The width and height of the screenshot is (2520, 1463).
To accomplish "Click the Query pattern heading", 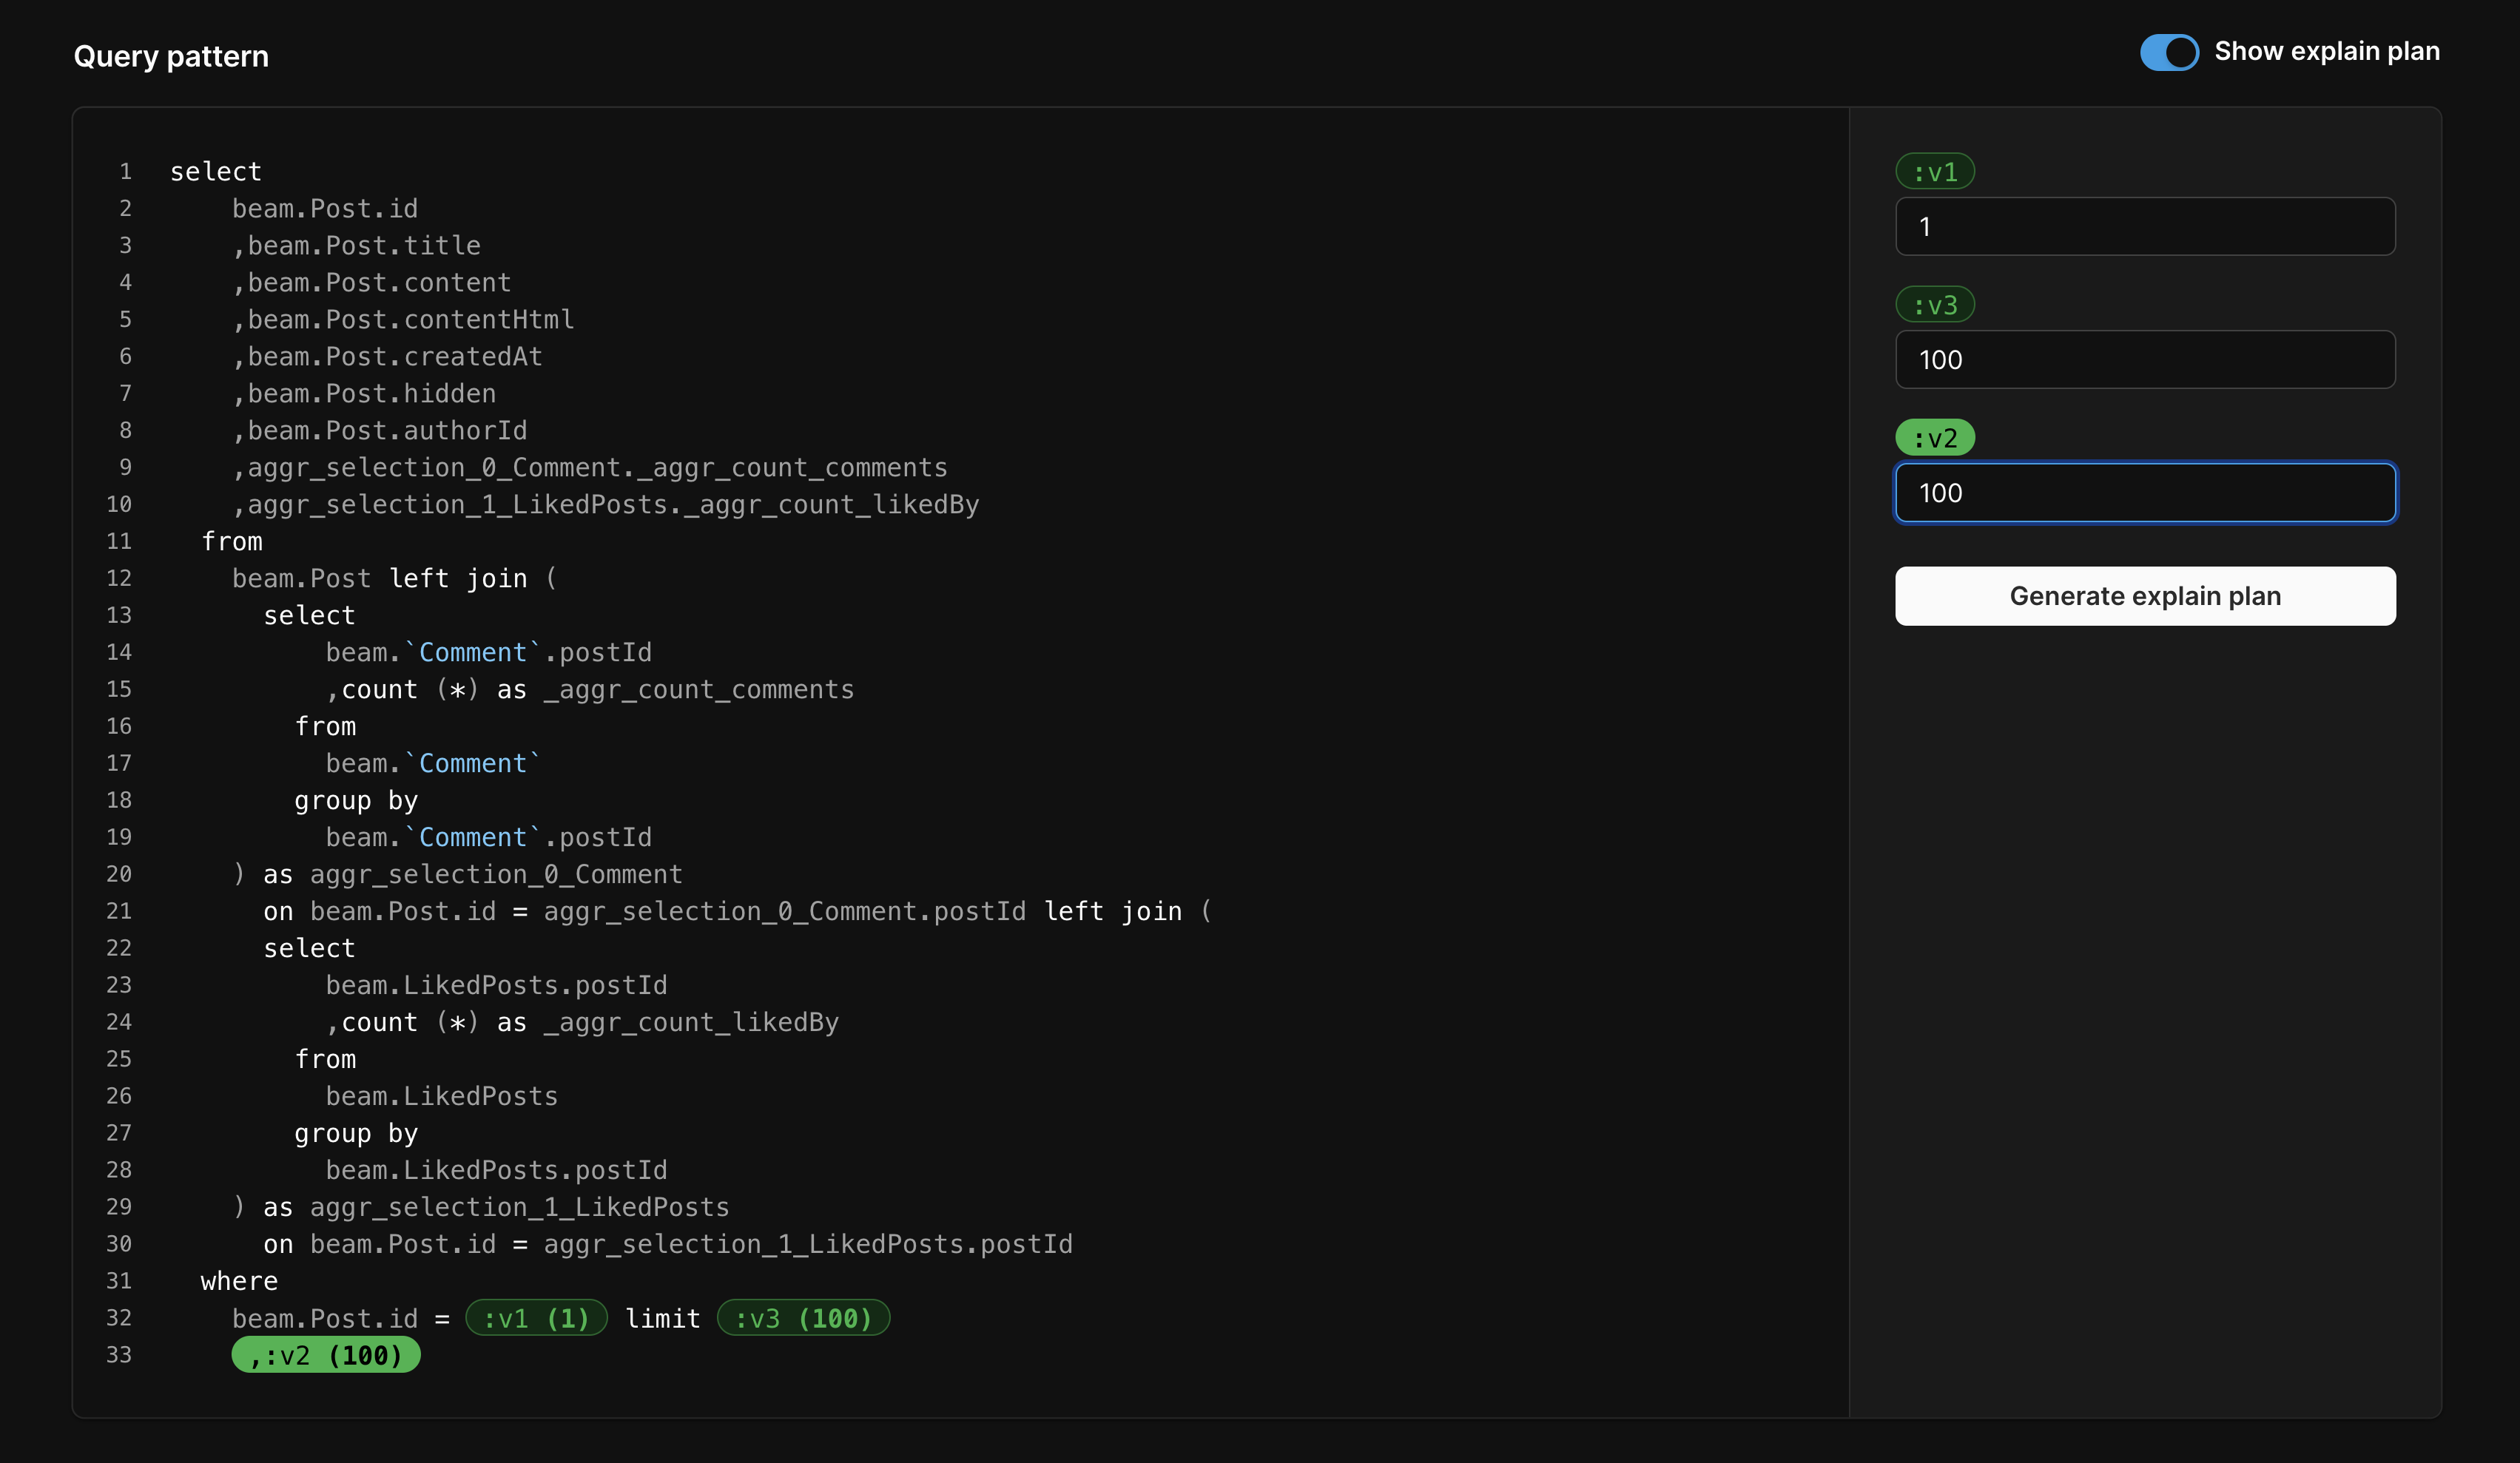I will (171, 56).
